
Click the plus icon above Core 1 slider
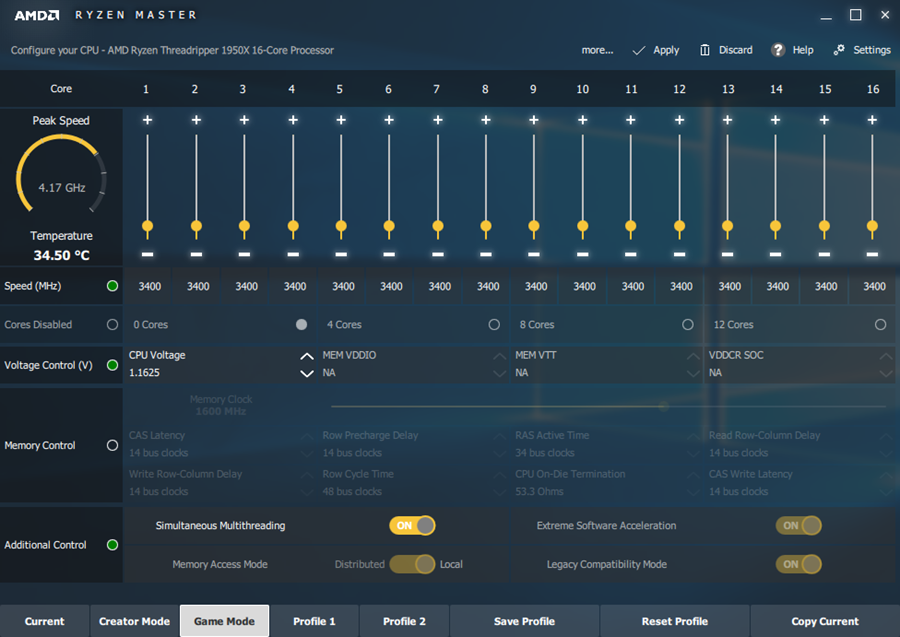[x=147, y=120]
